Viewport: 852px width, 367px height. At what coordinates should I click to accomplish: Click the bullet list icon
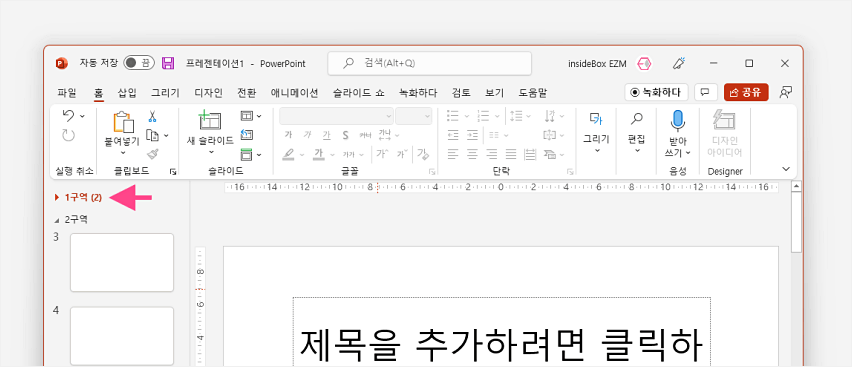452,116
